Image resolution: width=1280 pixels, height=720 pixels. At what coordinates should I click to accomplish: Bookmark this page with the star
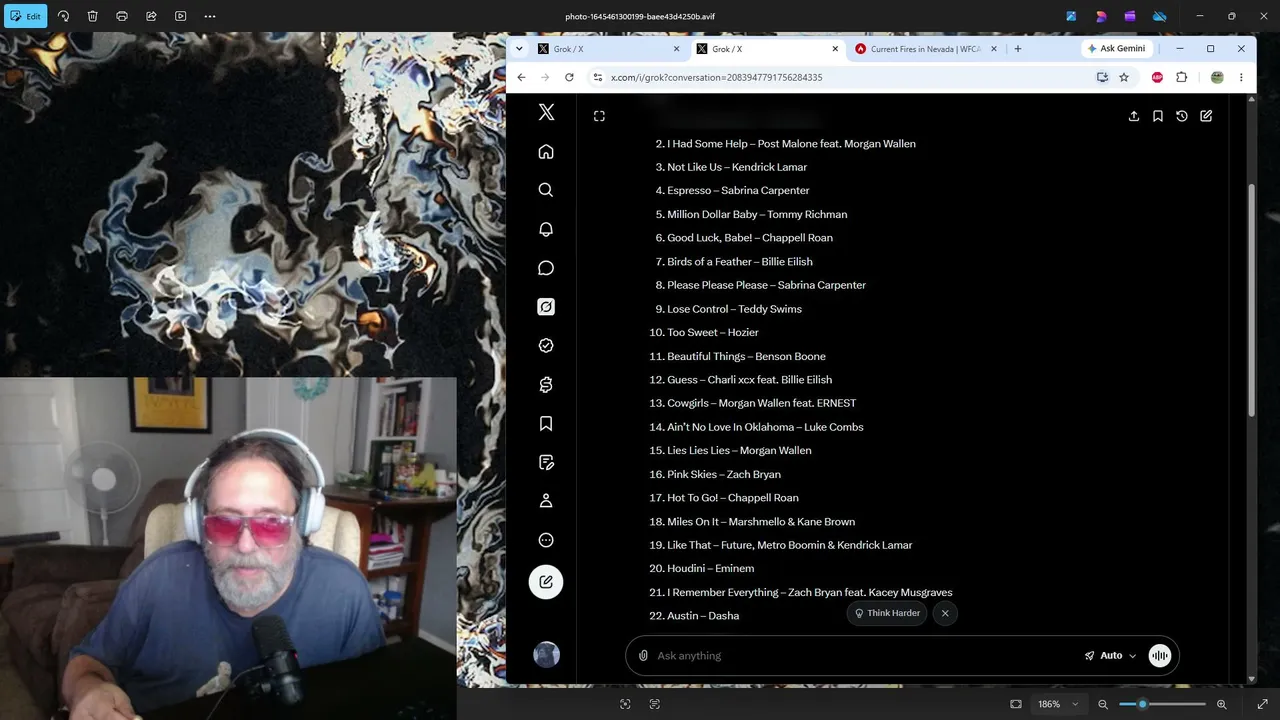pyautogui.click(x=1124, y=77)
